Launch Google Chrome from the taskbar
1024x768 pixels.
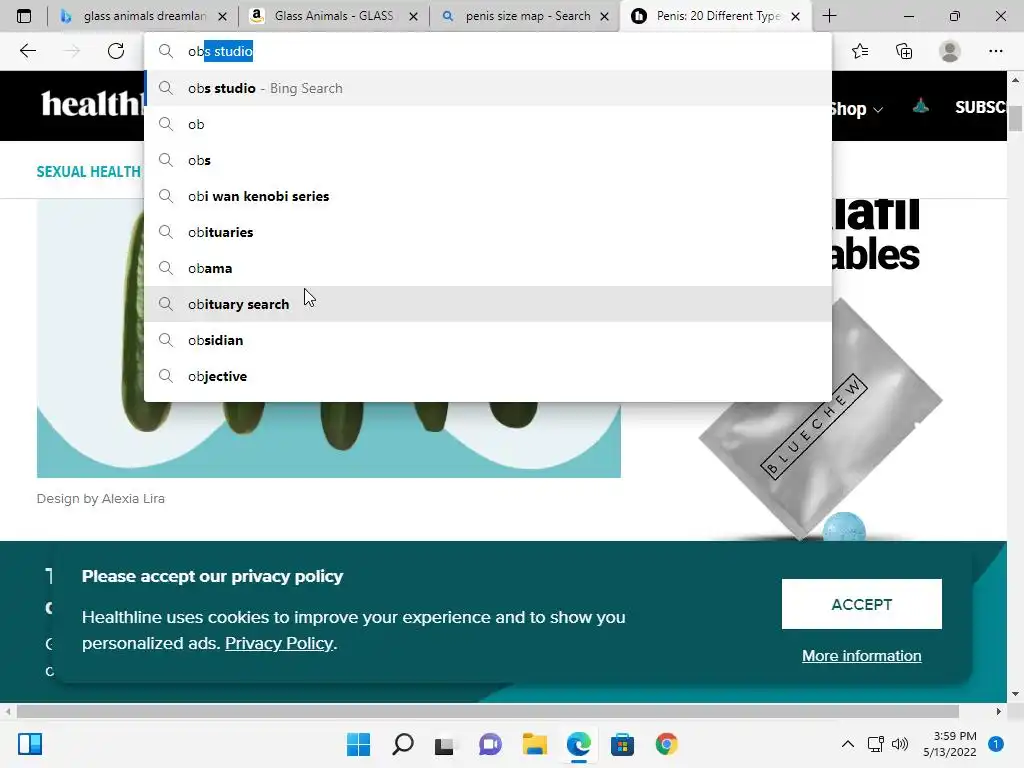[666, 744]
